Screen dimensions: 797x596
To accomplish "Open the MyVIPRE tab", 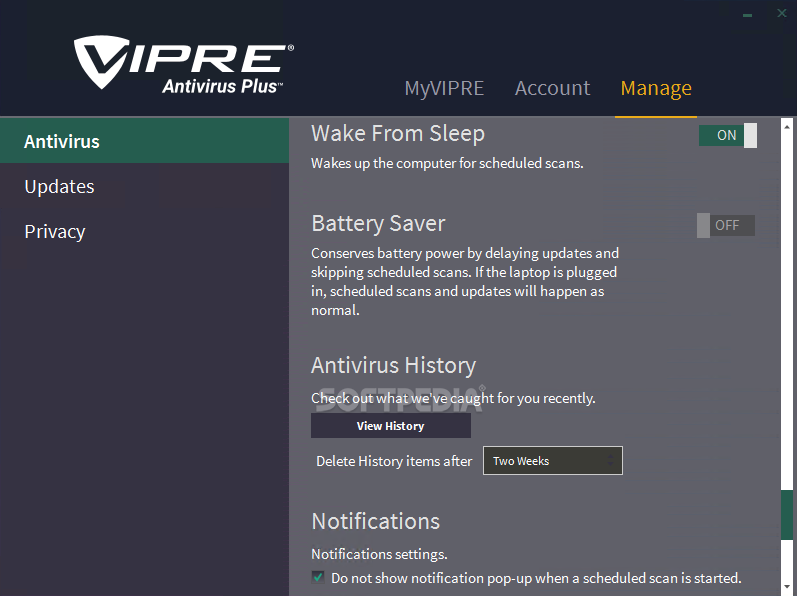I will tap(444, 88).
